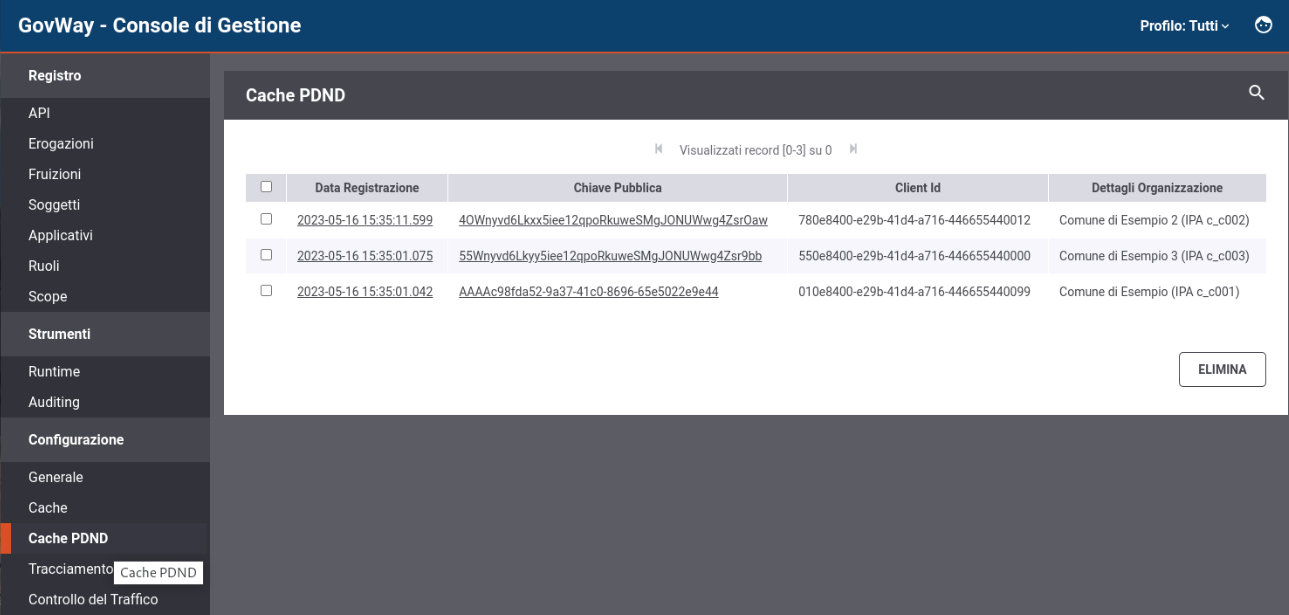Open public key starting with 4OWnyvd6Lkxx5
1289x615 pixels.
coord(613,220)
